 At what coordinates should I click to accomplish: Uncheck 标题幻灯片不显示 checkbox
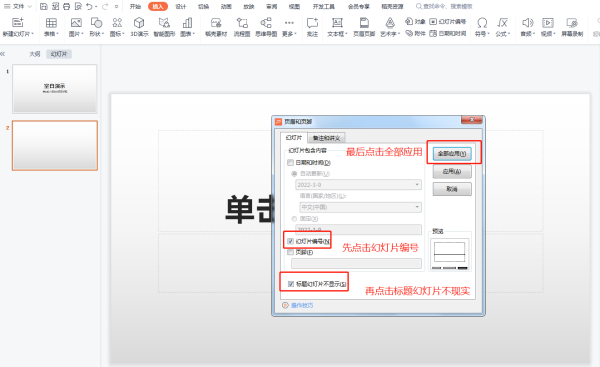(x=291, y=284)
